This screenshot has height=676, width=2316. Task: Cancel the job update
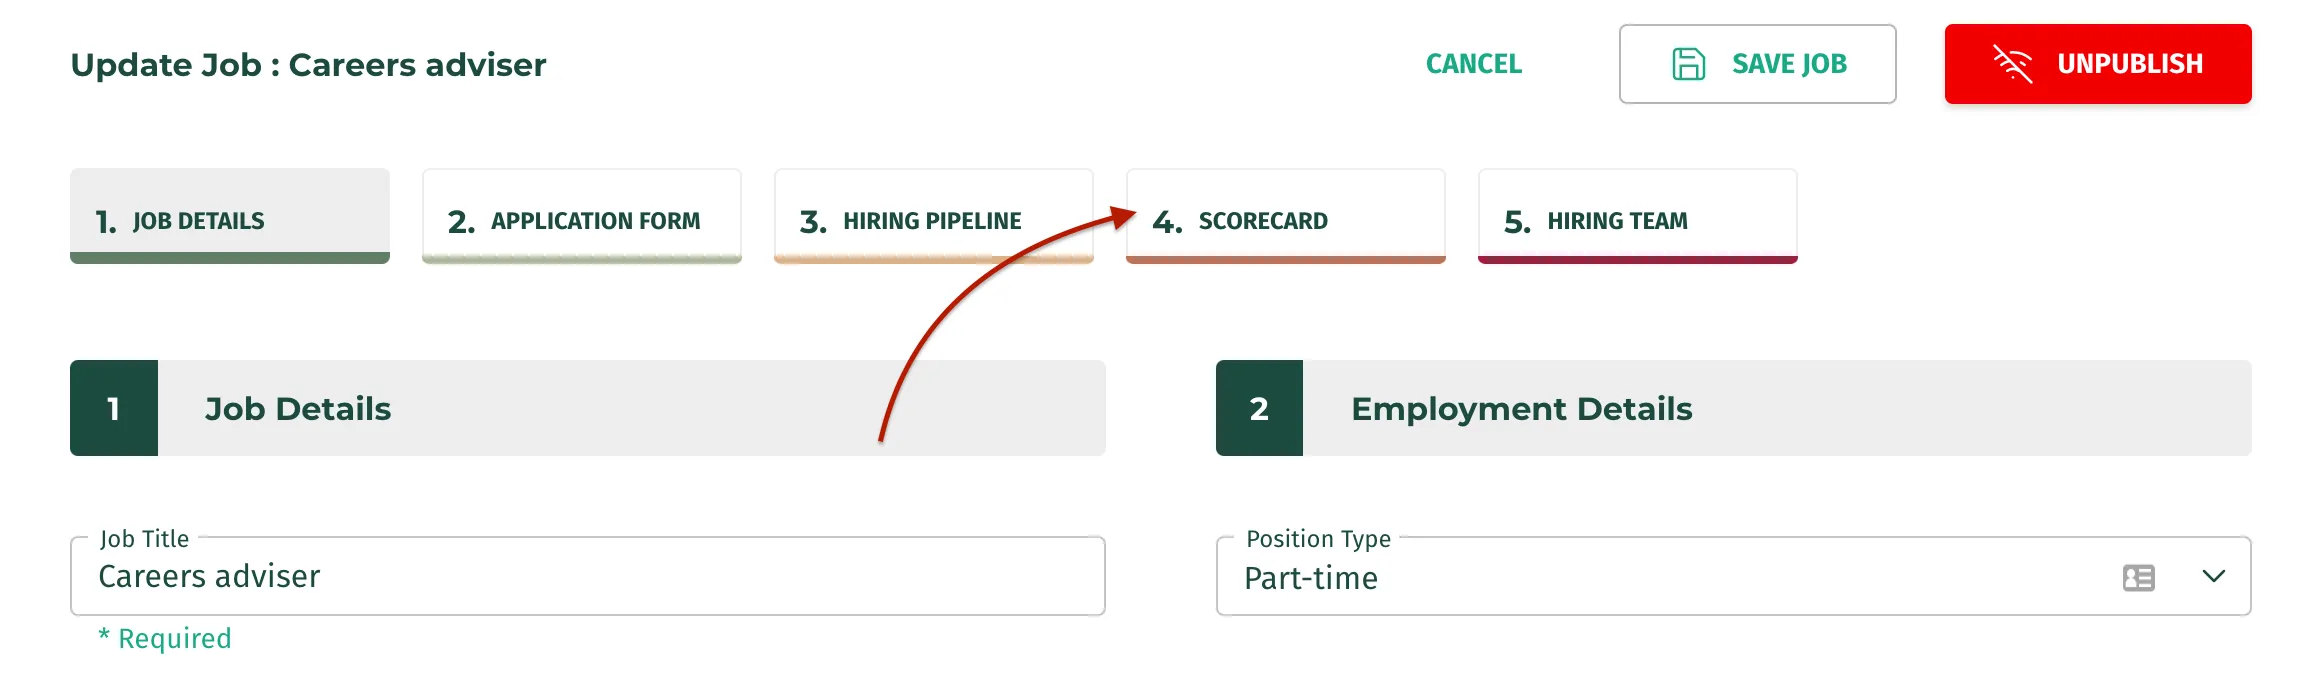(1474, 64)
